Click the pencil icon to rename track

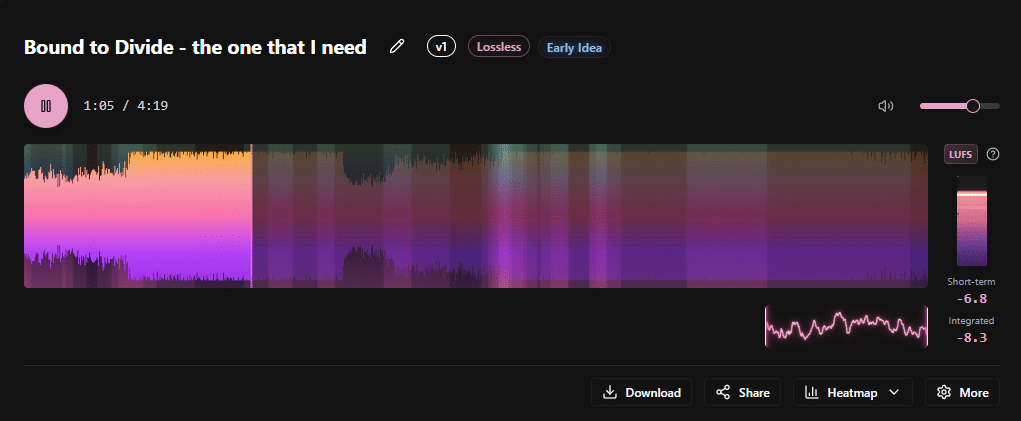[x=397, y=47]
